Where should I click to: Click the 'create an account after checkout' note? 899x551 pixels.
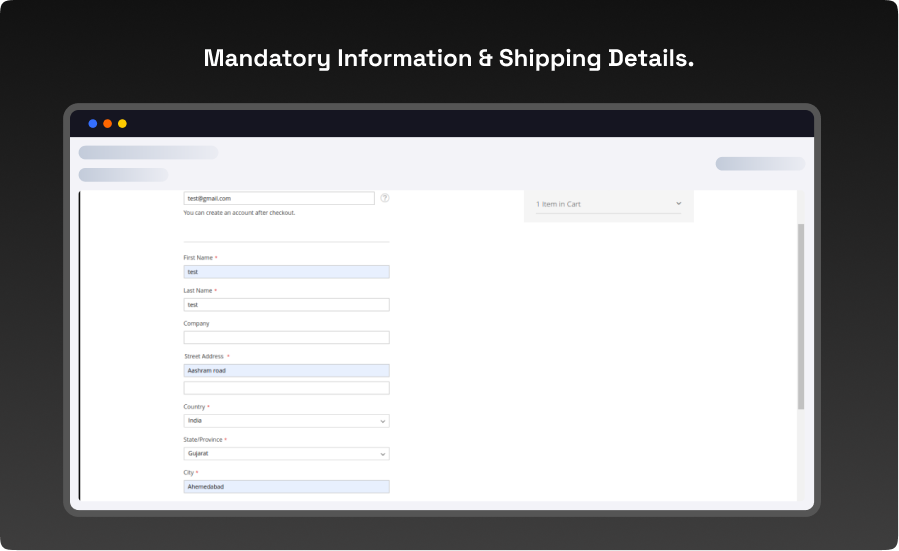(x=239, y=213)
